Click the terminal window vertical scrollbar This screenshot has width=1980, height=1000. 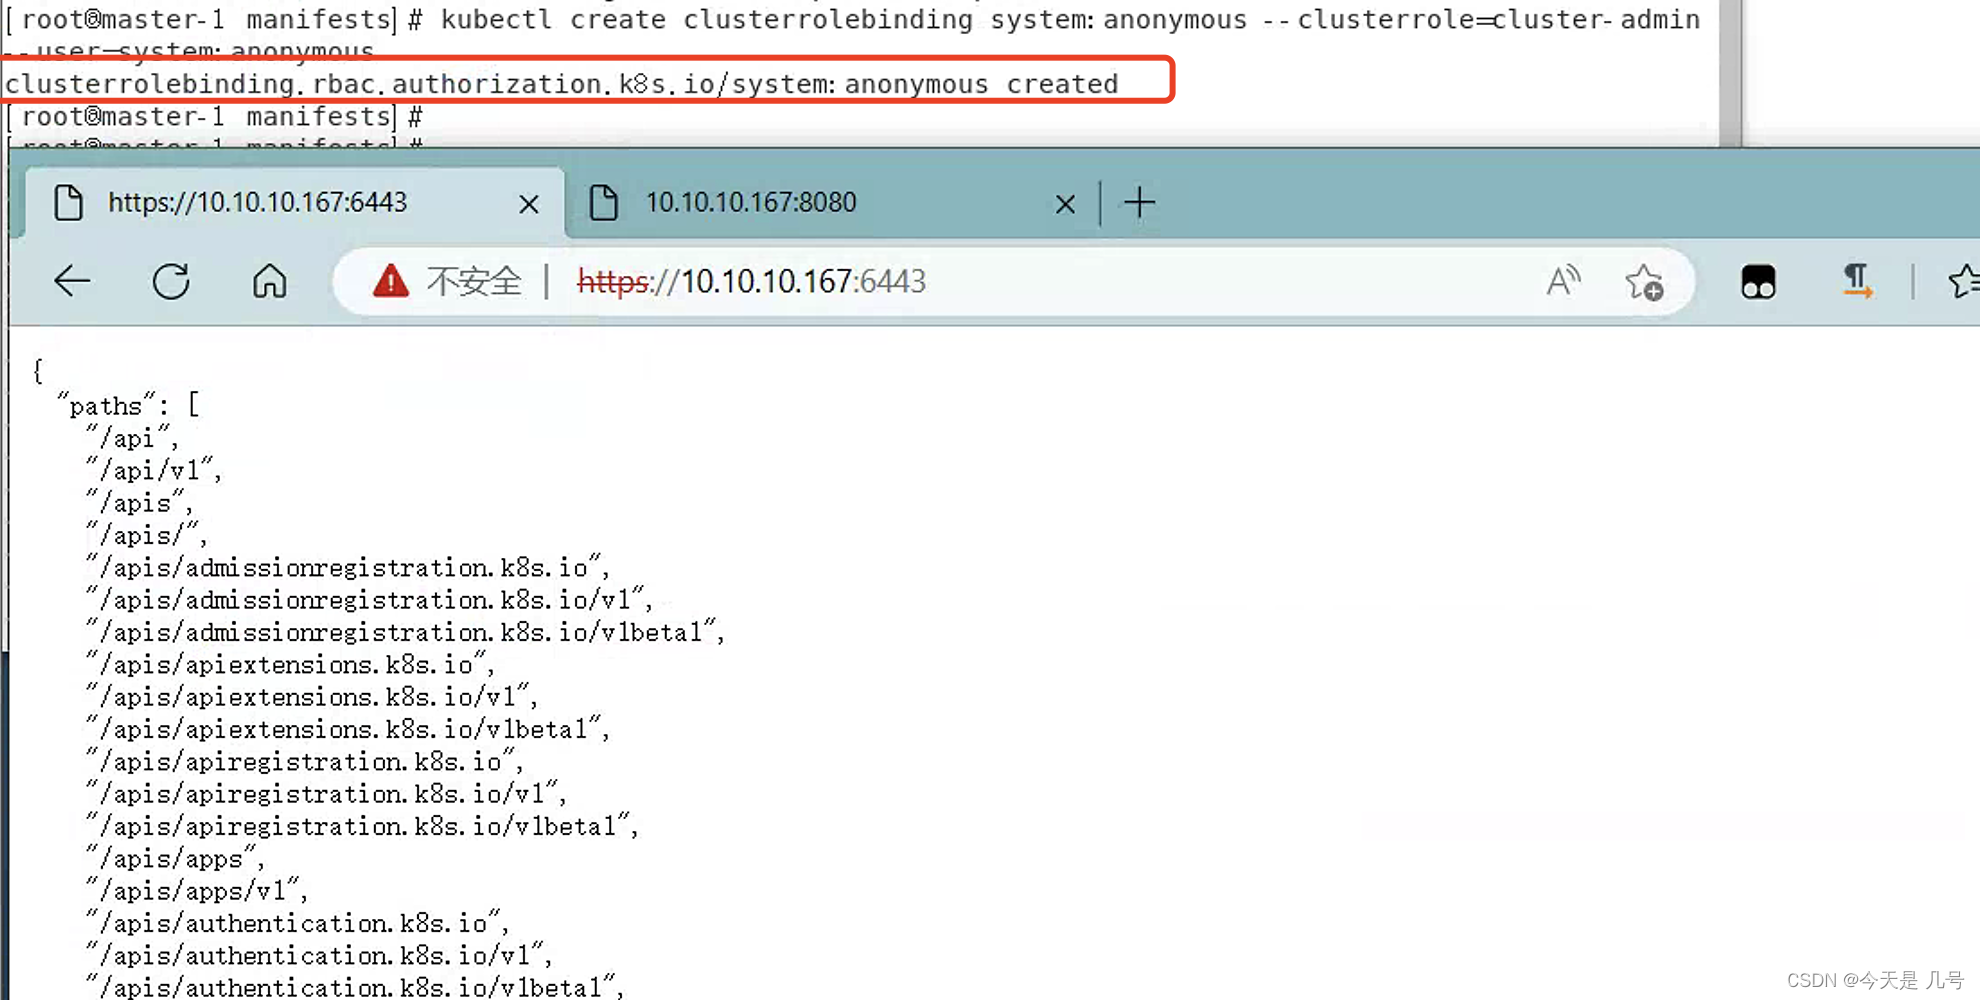tap(1731, 73)
